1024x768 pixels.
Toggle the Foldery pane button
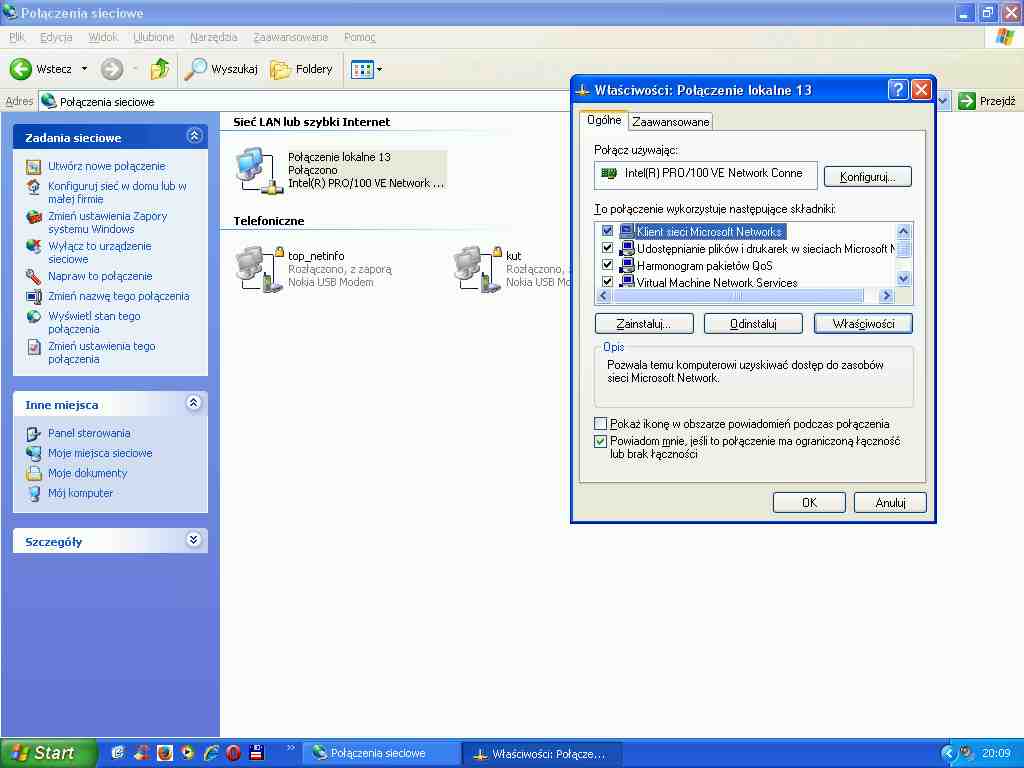301,69
